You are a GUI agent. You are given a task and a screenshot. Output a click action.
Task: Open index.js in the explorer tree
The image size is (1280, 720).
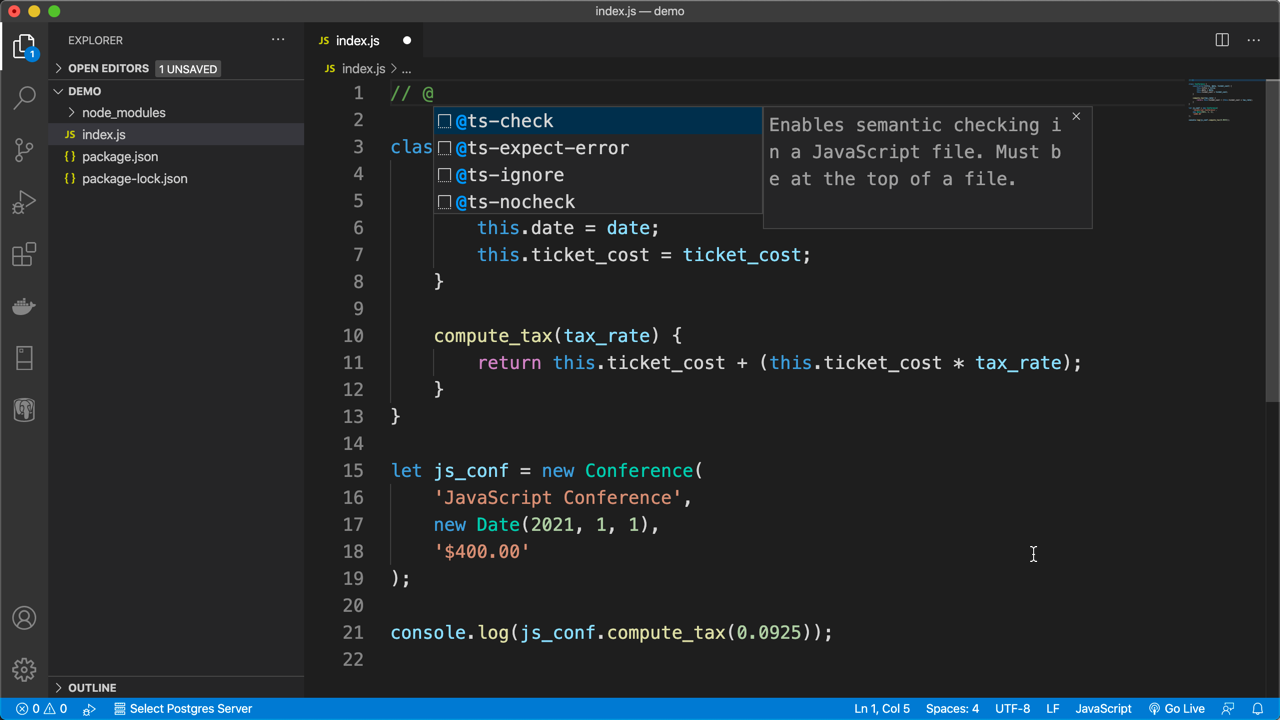[104, 135]
